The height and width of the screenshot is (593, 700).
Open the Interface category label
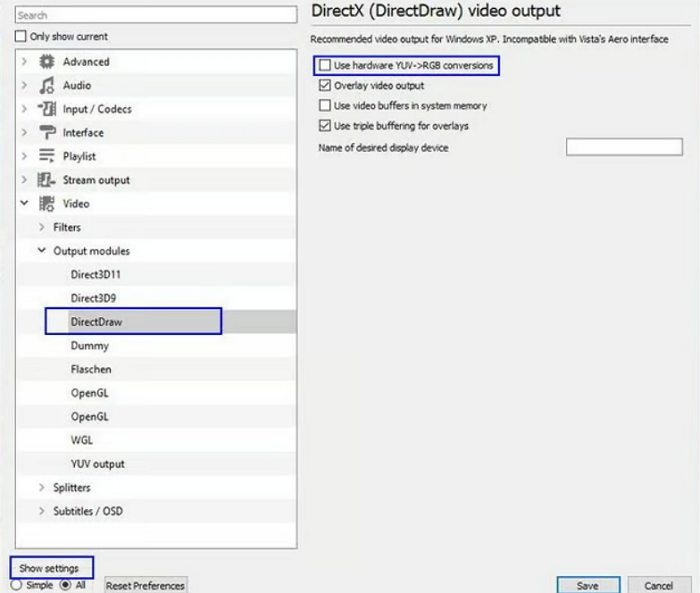pos(83,133)
